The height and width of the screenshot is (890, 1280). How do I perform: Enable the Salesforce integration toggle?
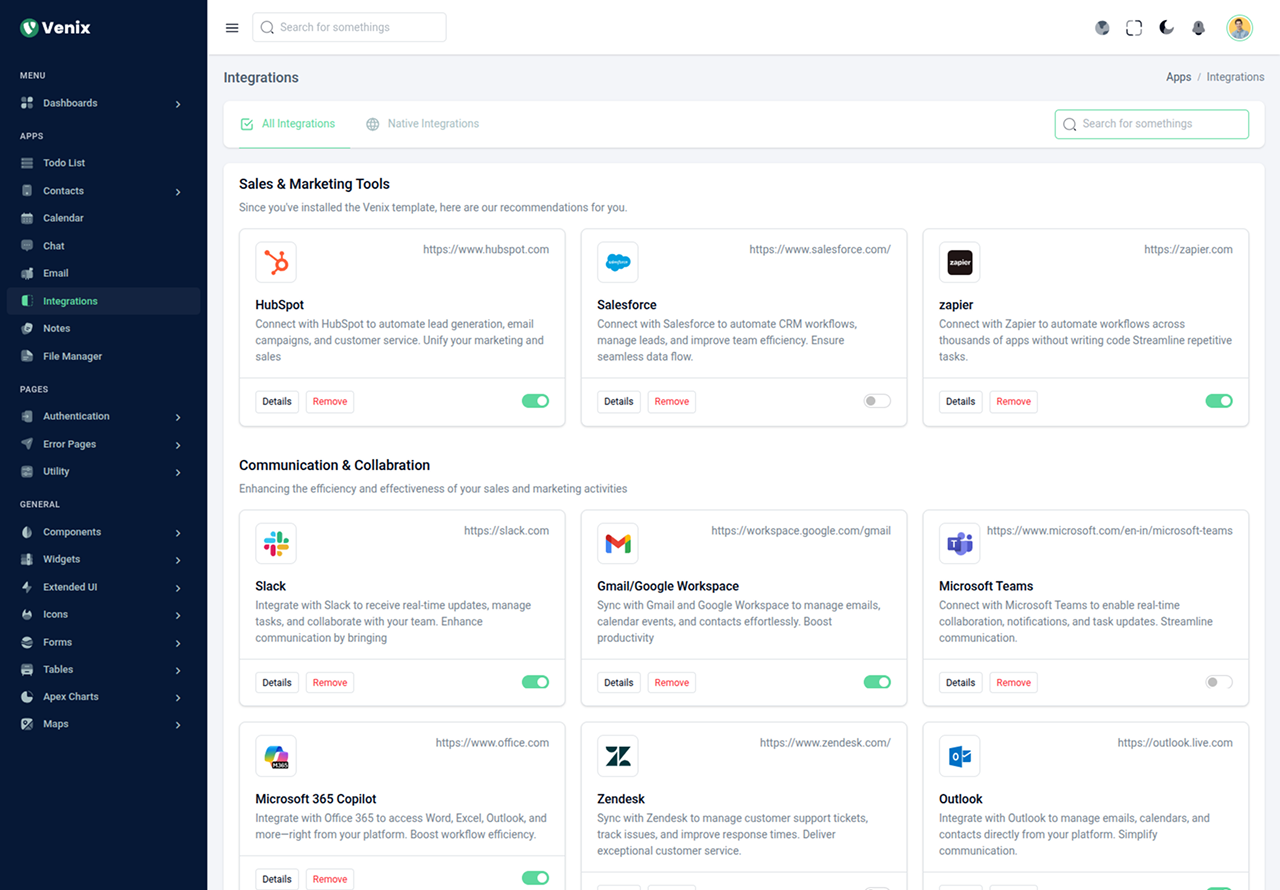click(x=877, y=401)
